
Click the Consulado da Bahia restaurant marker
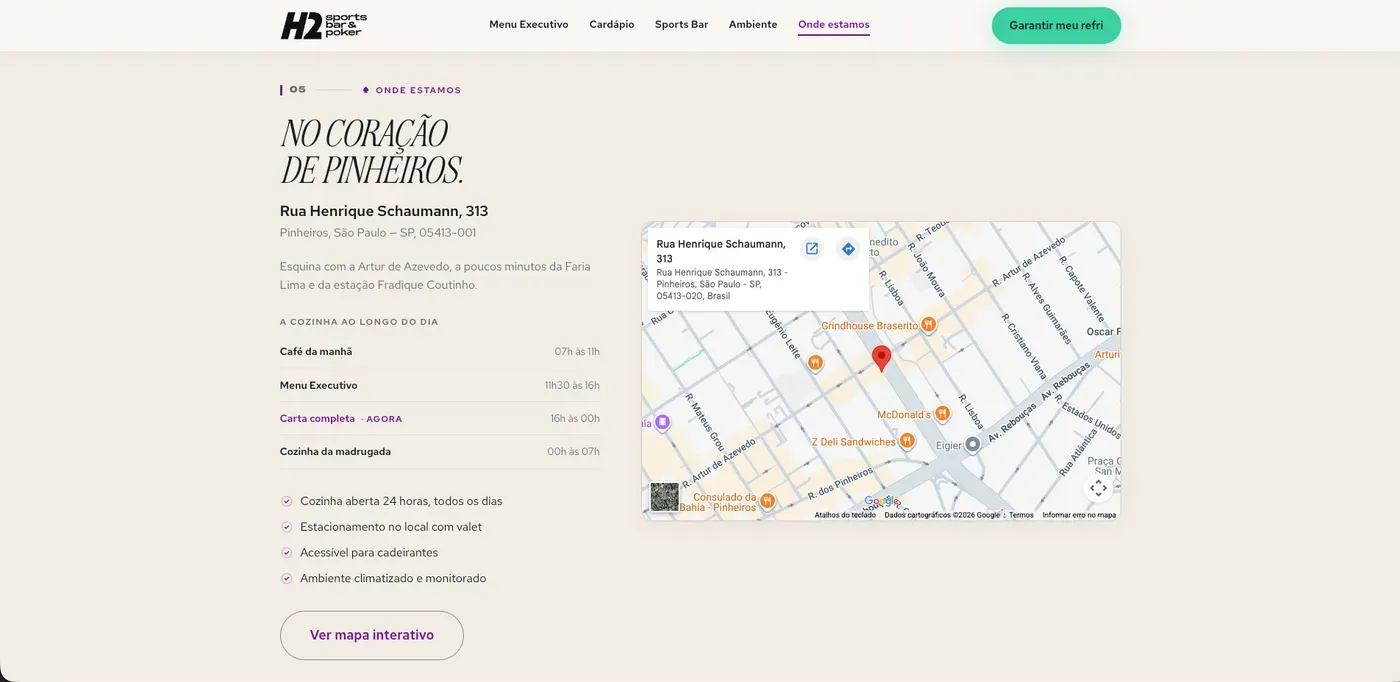[767, 501]
